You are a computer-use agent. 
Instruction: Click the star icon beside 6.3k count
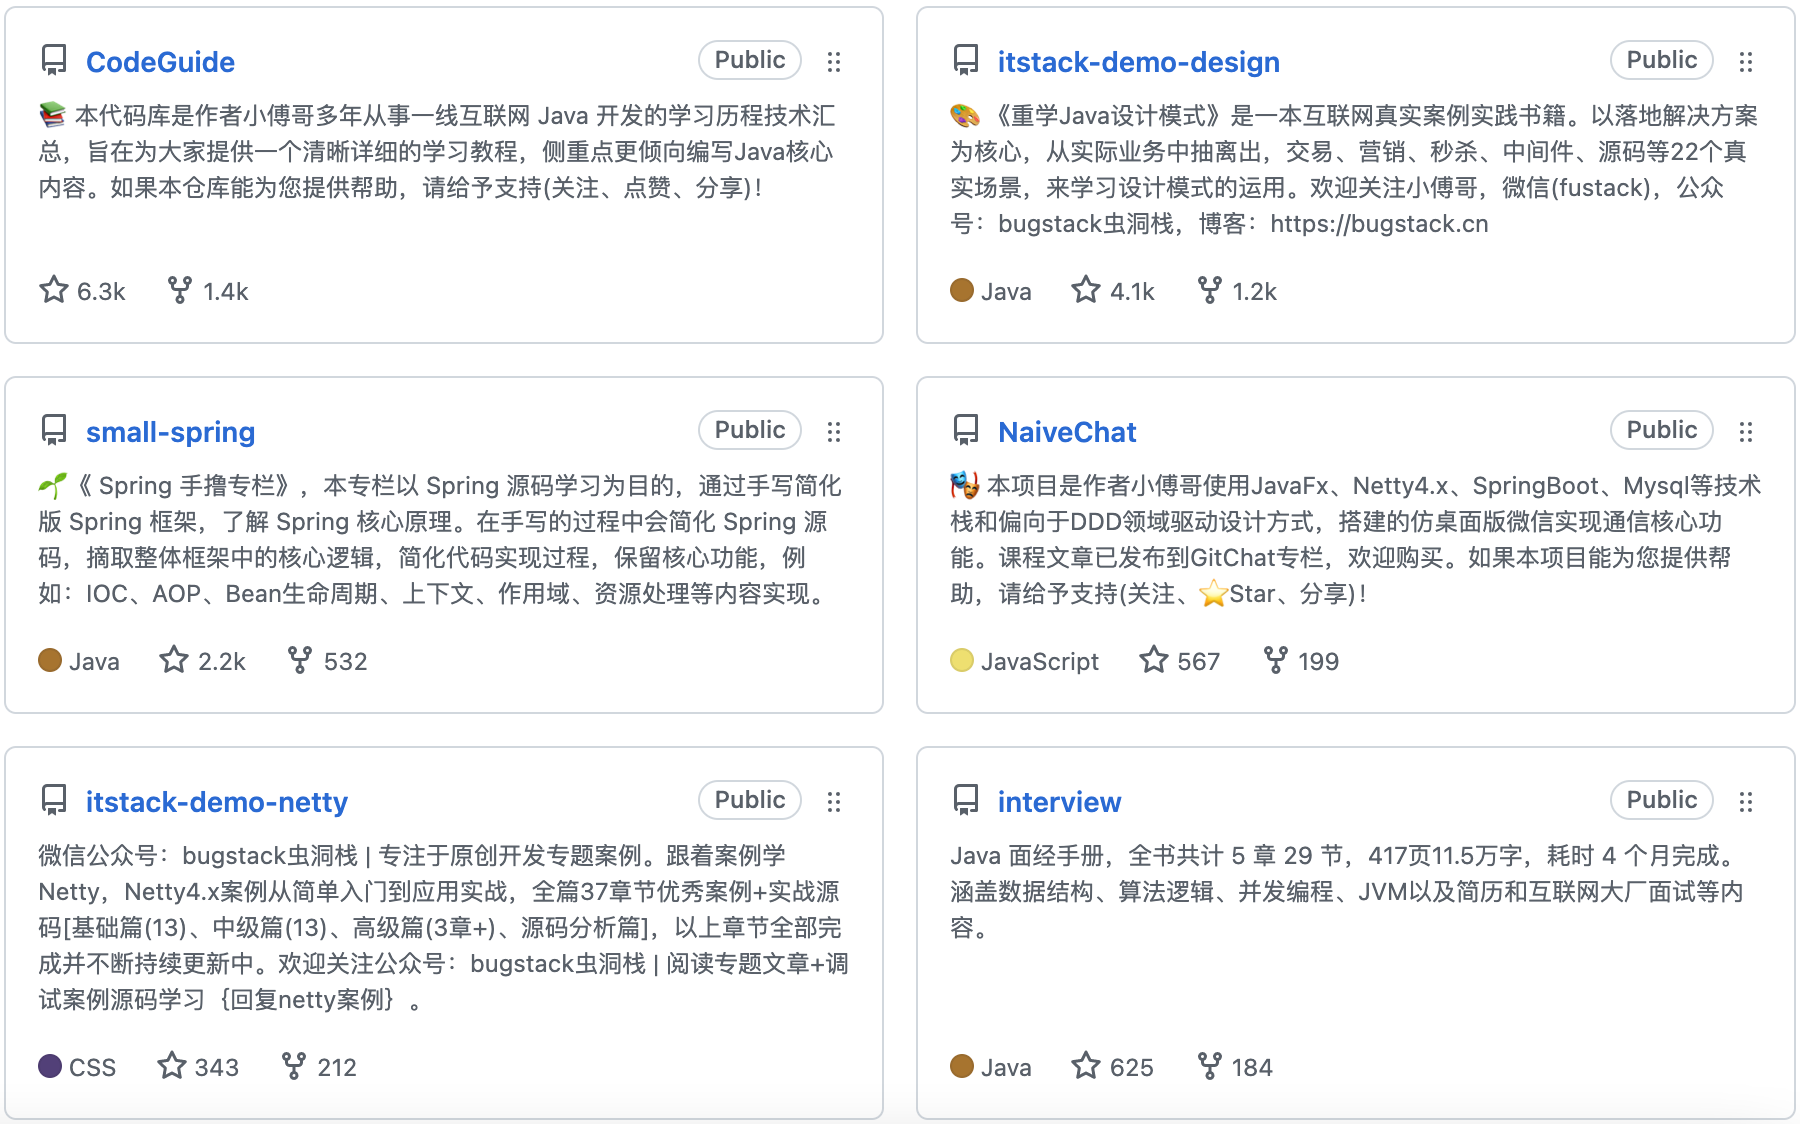[52, 290]
